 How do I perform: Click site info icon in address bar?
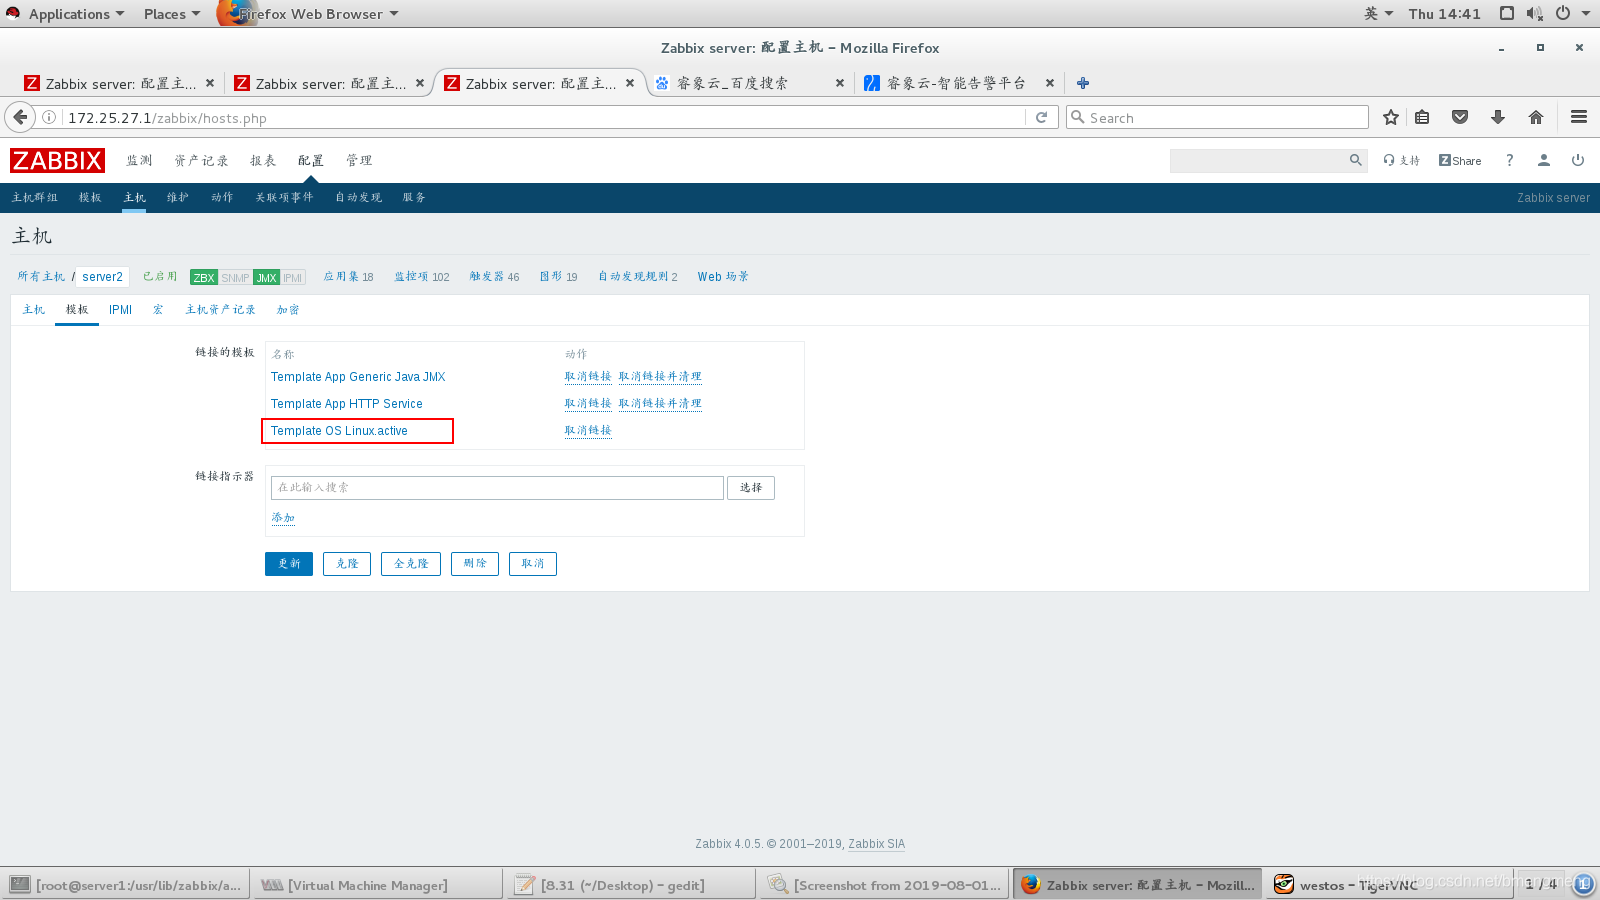(x=48, y=117)
